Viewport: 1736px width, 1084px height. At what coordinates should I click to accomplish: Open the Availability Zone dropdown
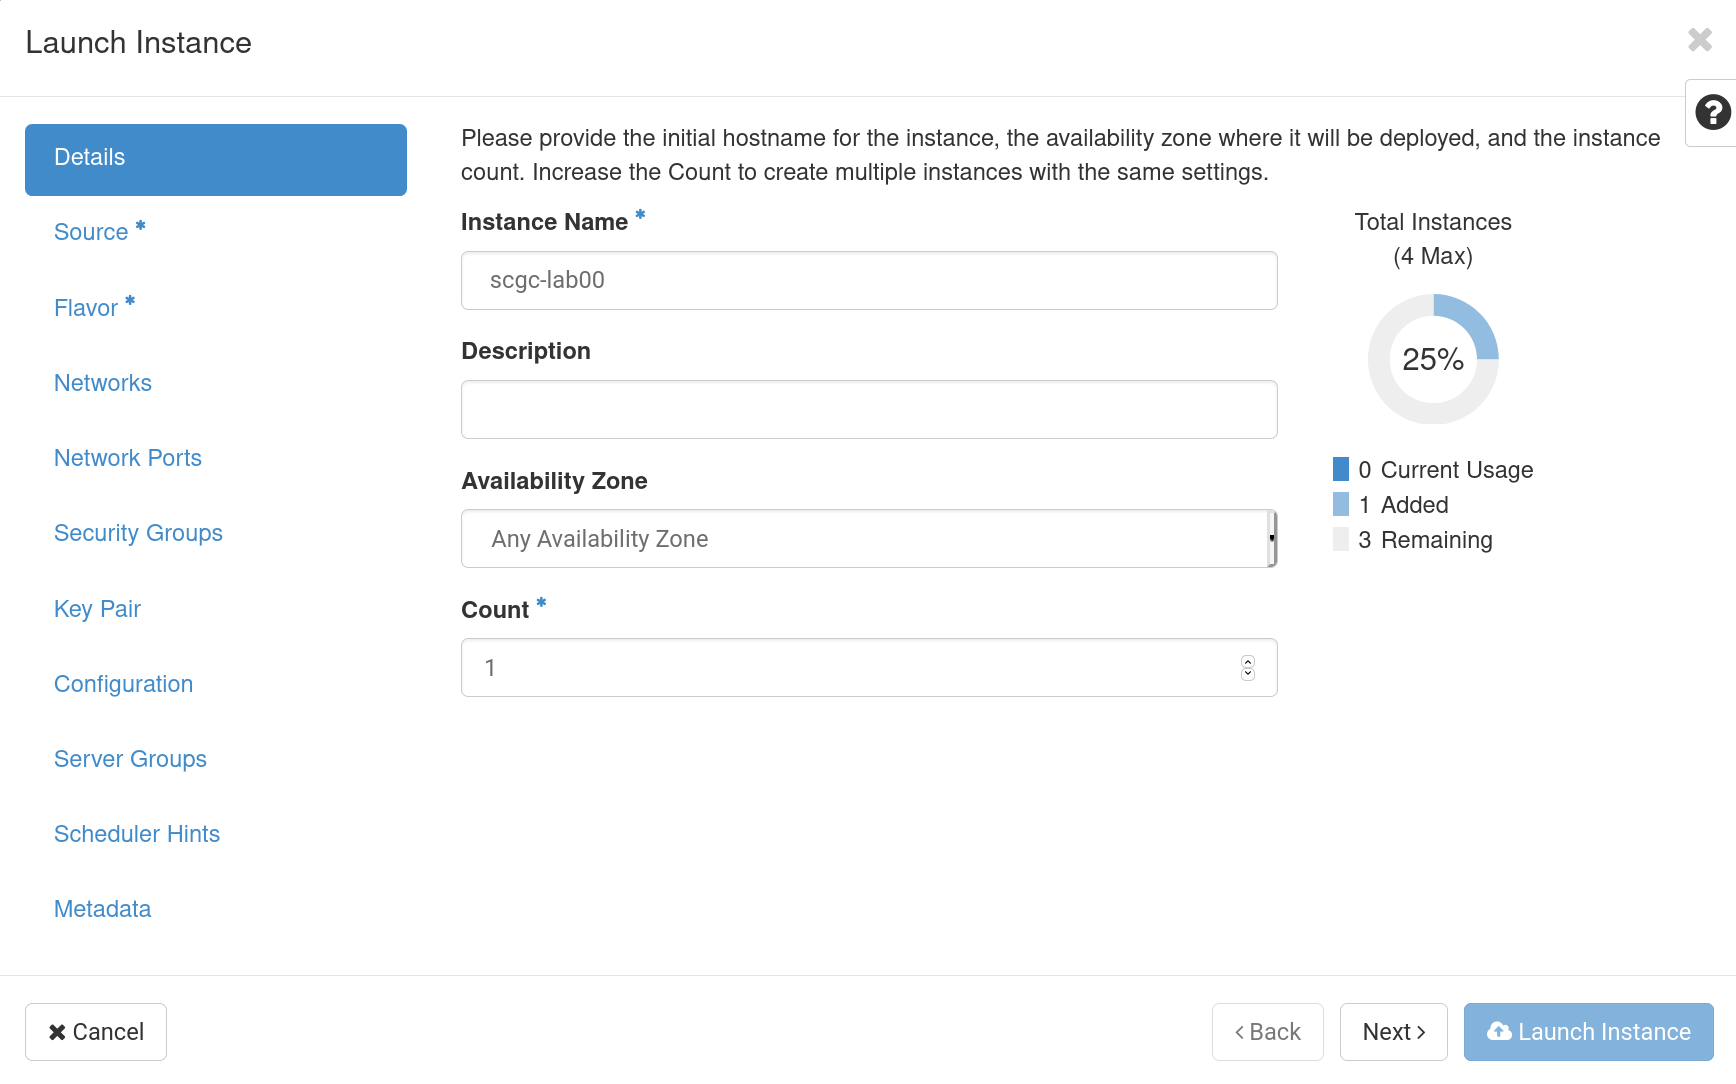pos(868,538)
